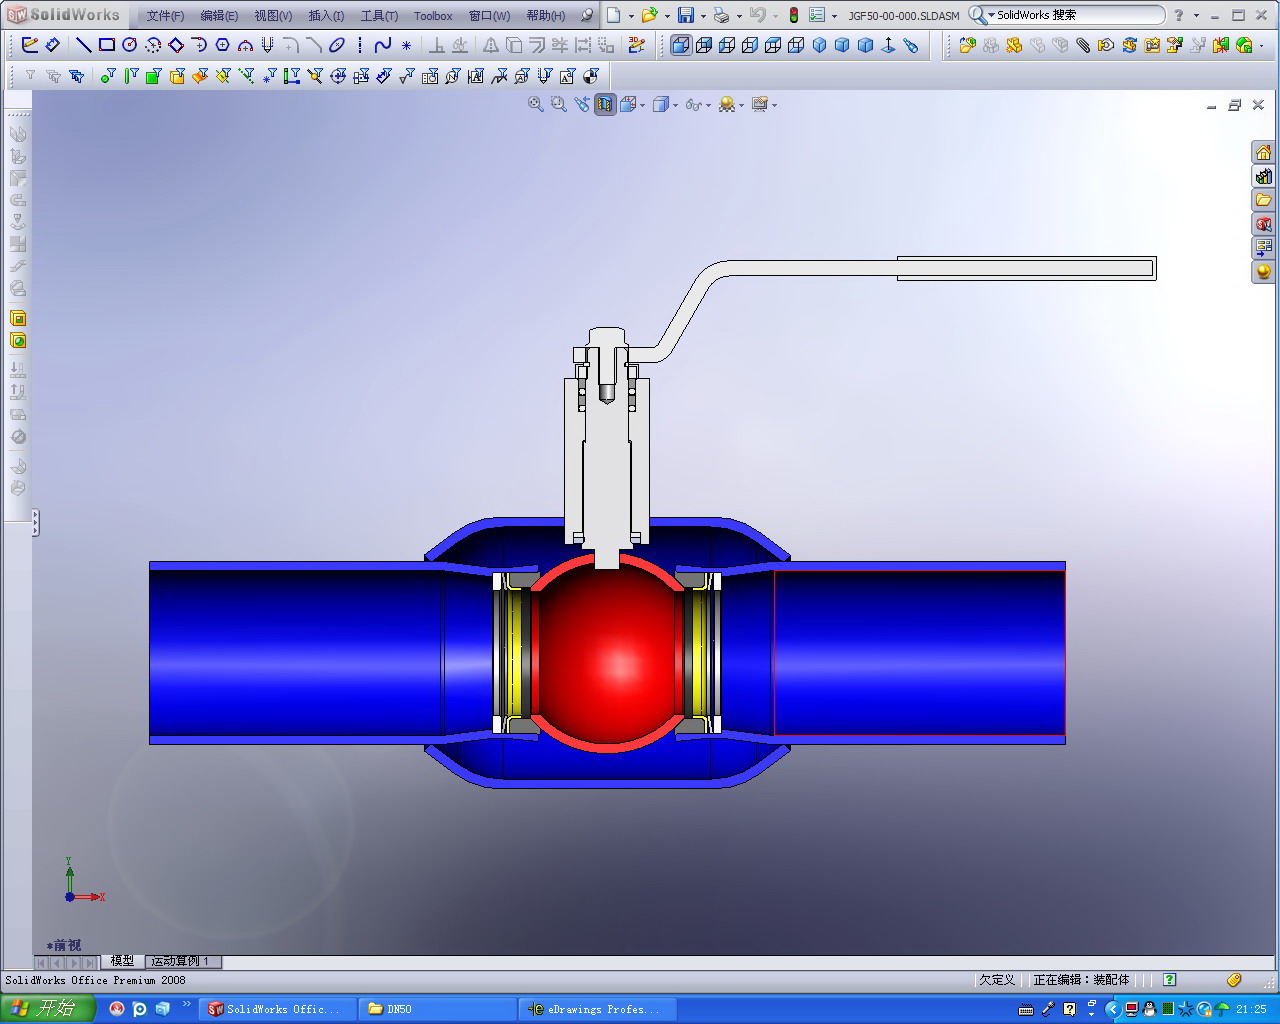Open the Design Library panel

click(x=1263, y=176)
